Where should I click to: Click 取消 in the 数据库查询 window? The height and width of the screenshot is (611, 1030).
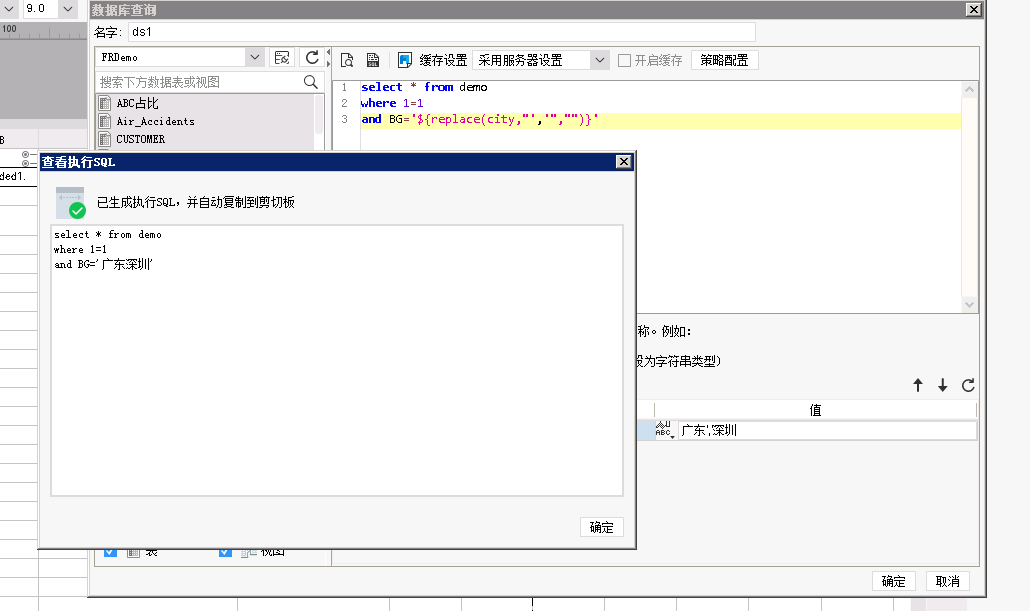pos(948,581)
